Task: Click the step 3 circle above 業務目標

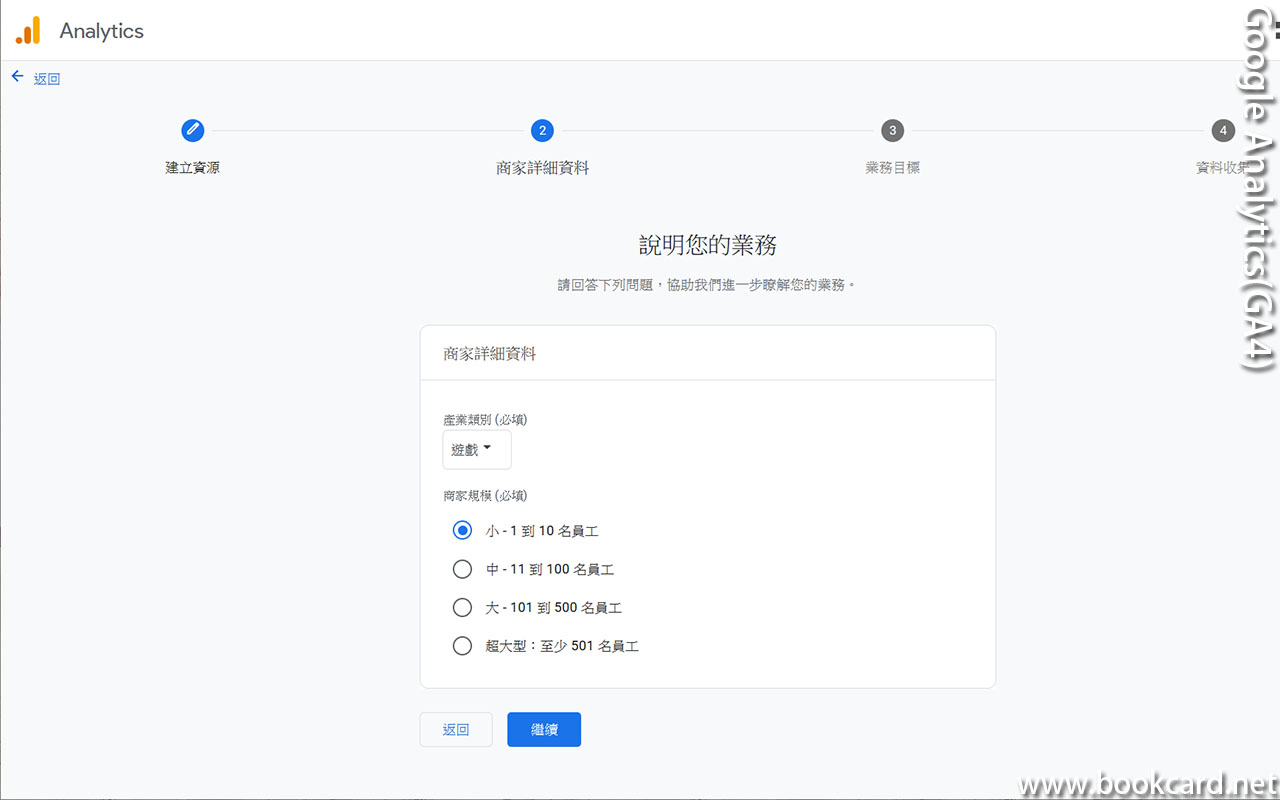Action: [x=892, y=130]
